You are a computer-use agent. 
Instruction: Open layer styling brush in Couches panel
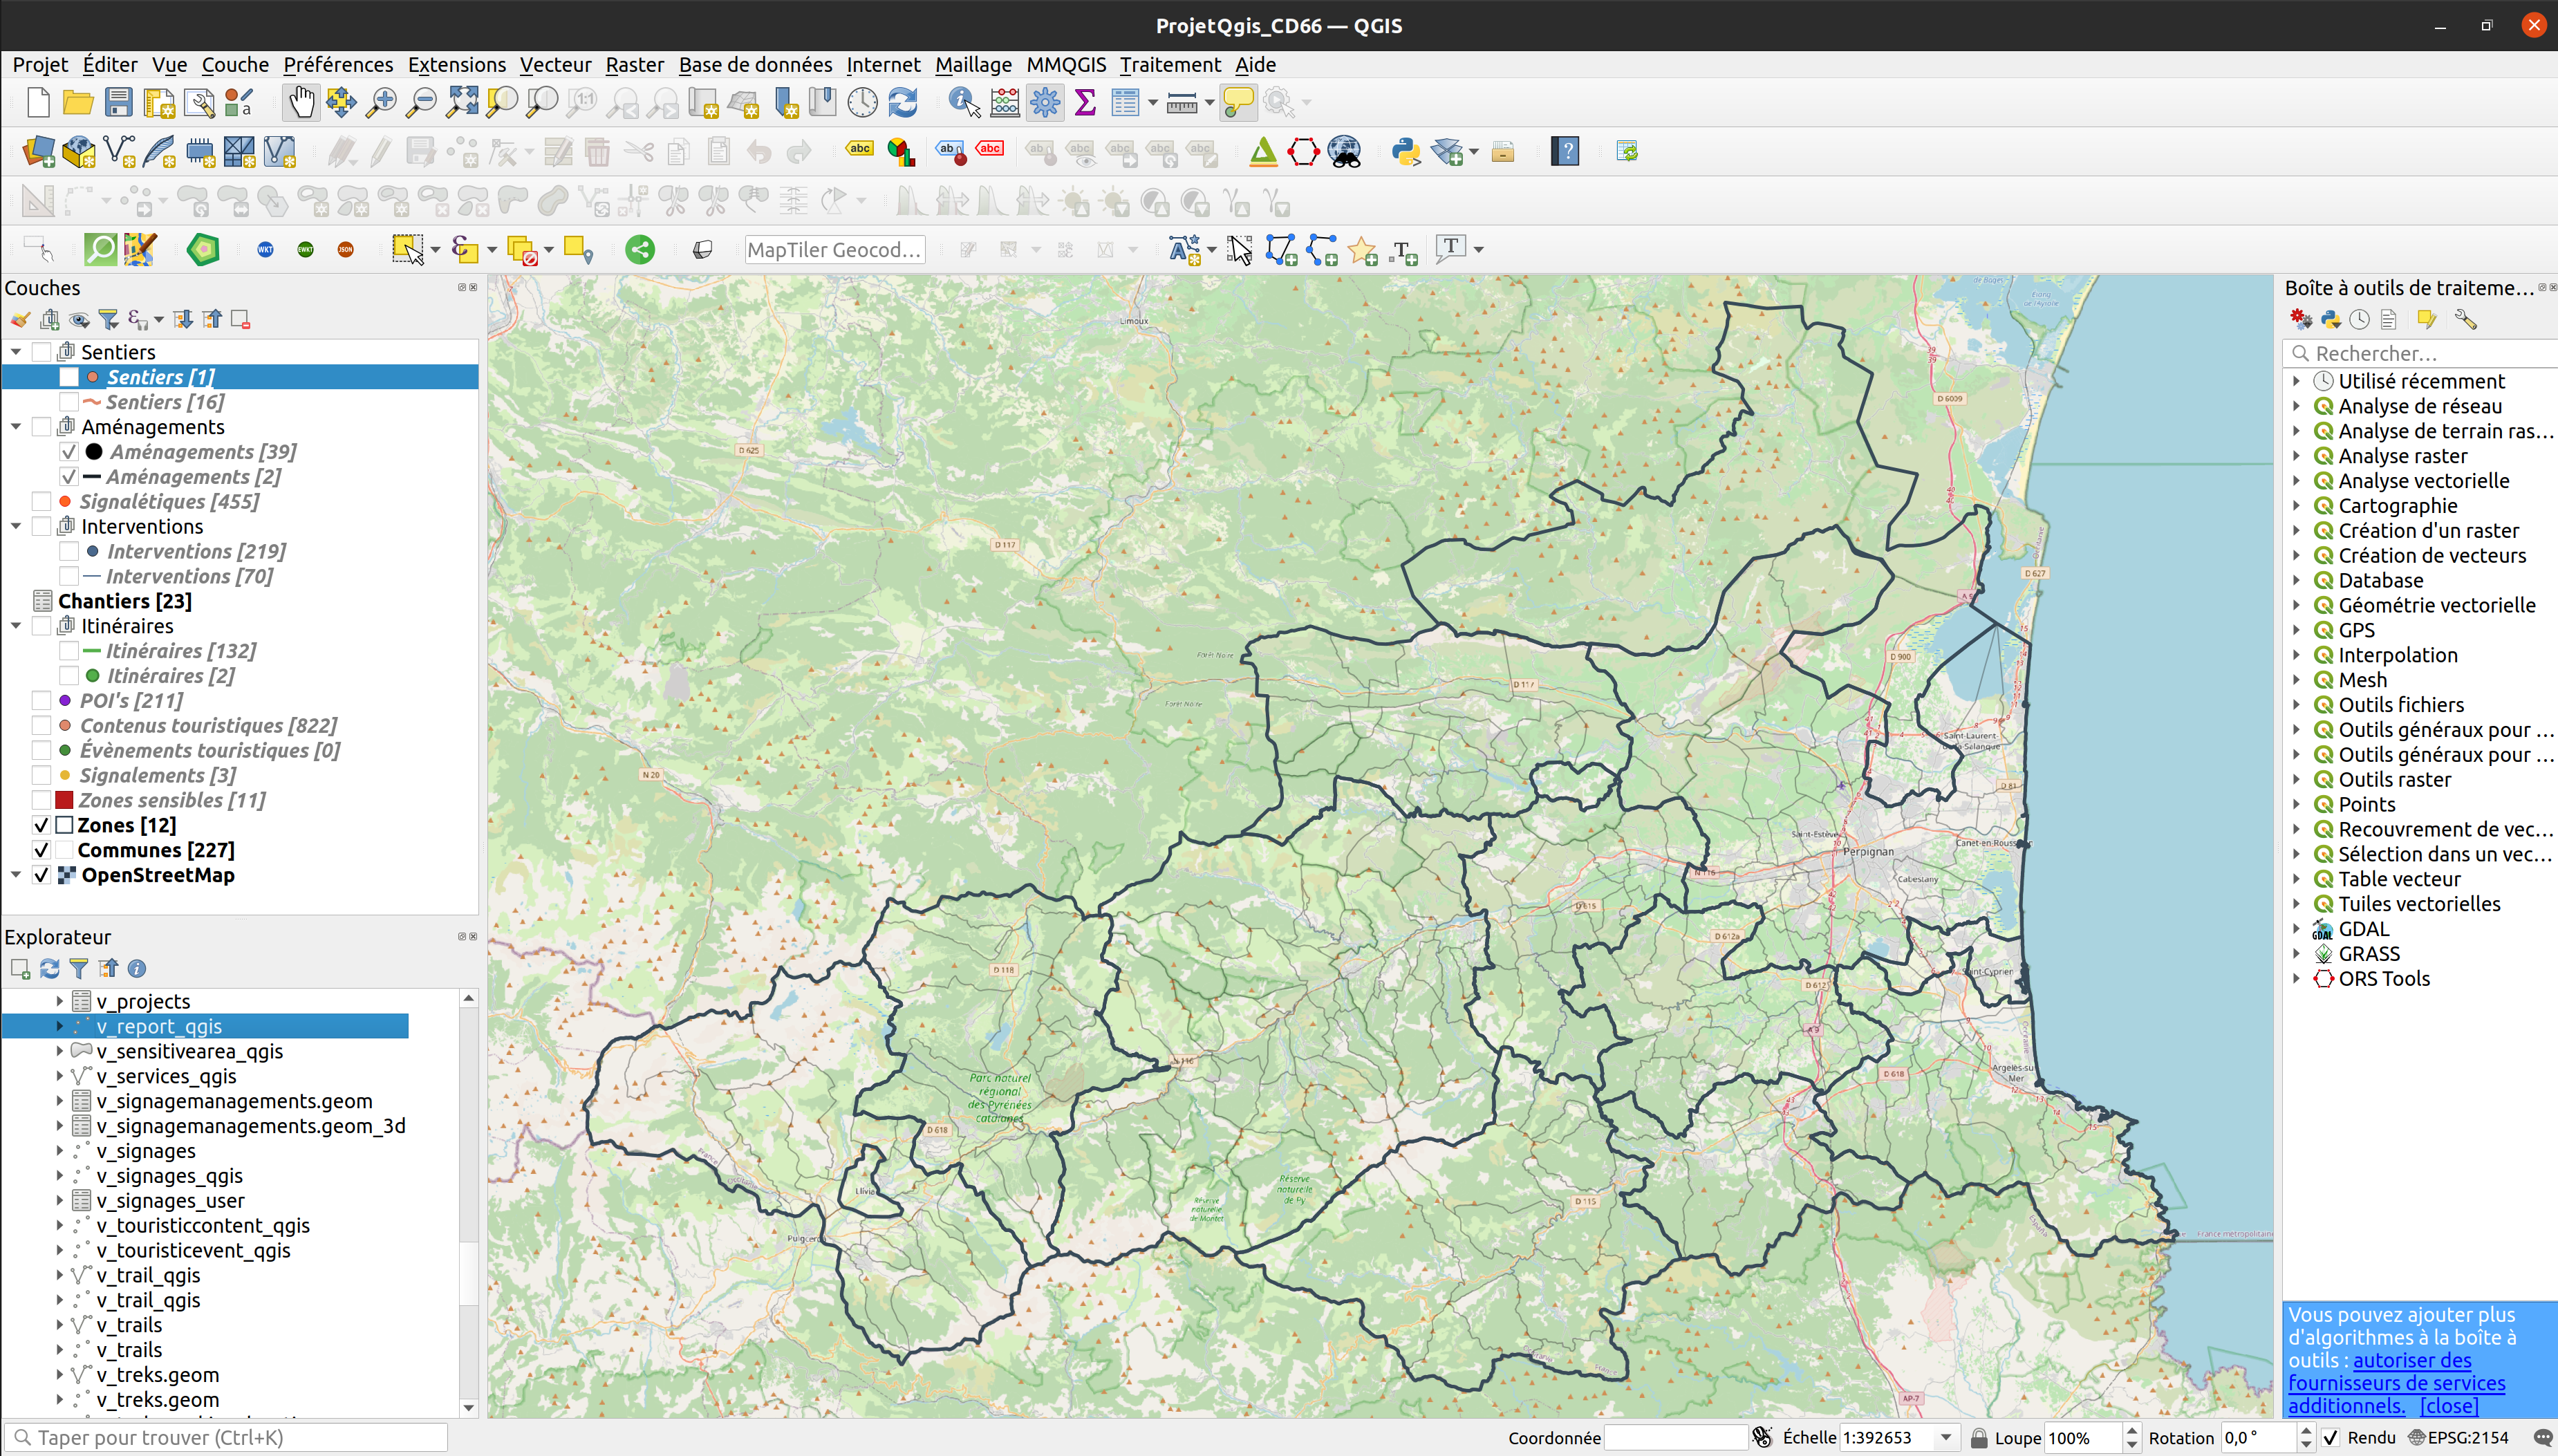[x=20, y=320]
